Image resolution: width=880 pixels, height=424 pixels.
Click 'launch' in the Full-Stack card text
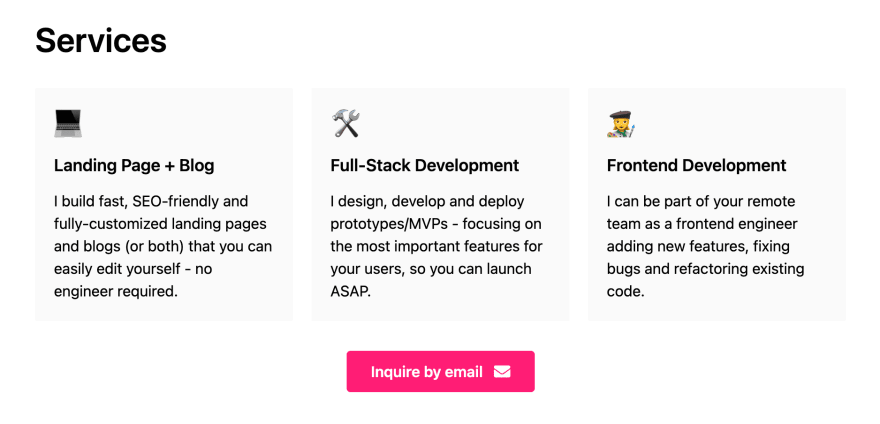510,269
